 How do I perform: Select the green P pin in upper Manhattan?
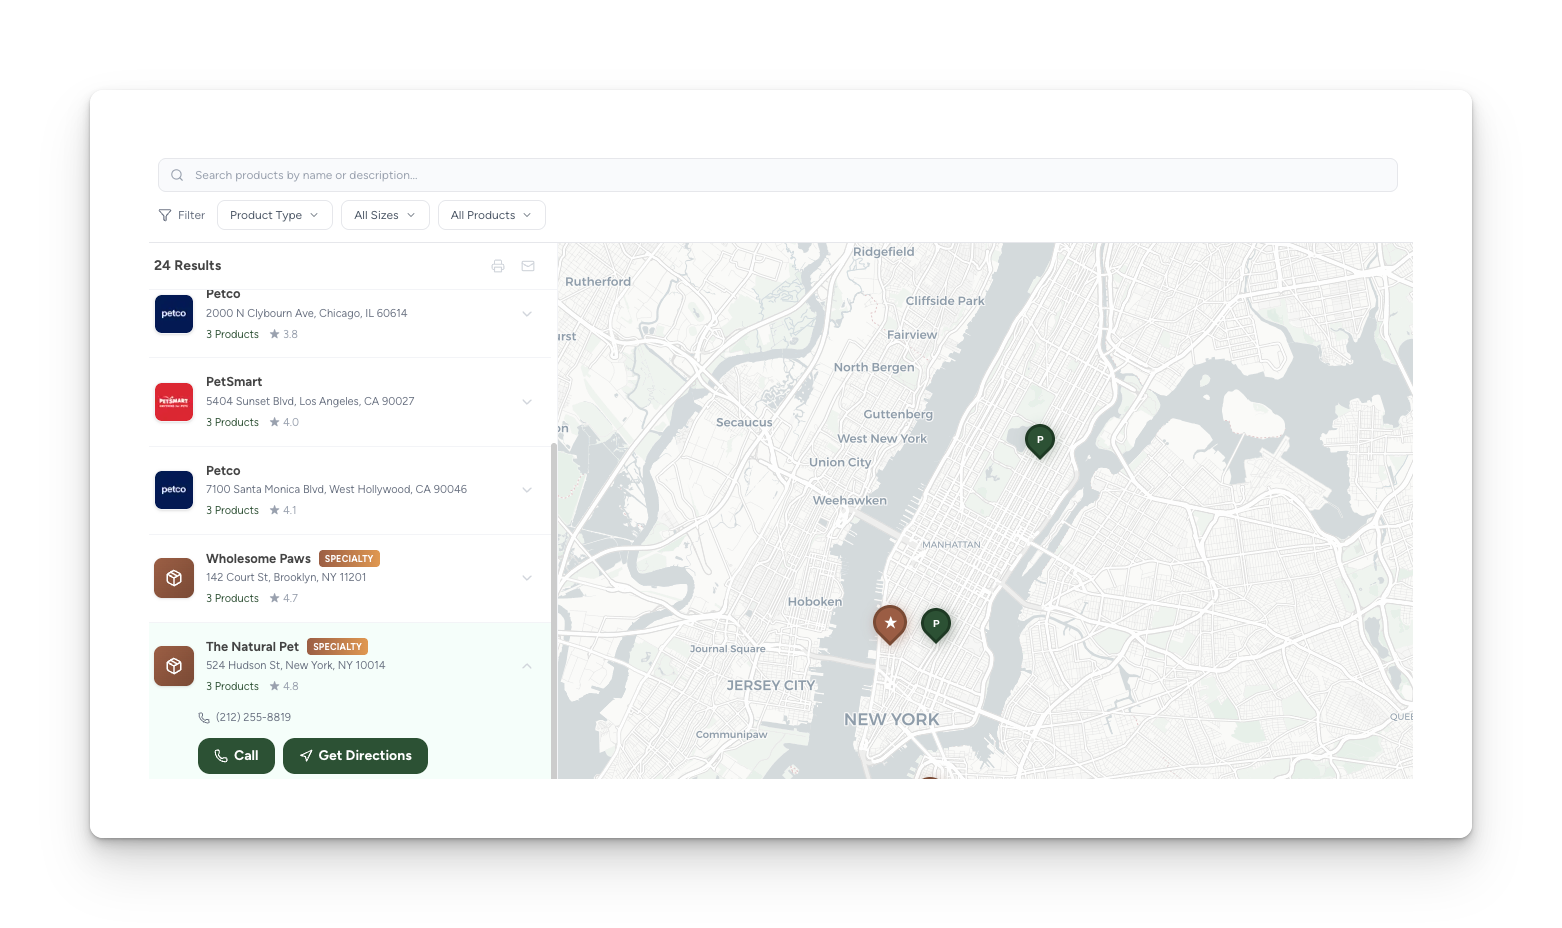[x=1040, y=440]
